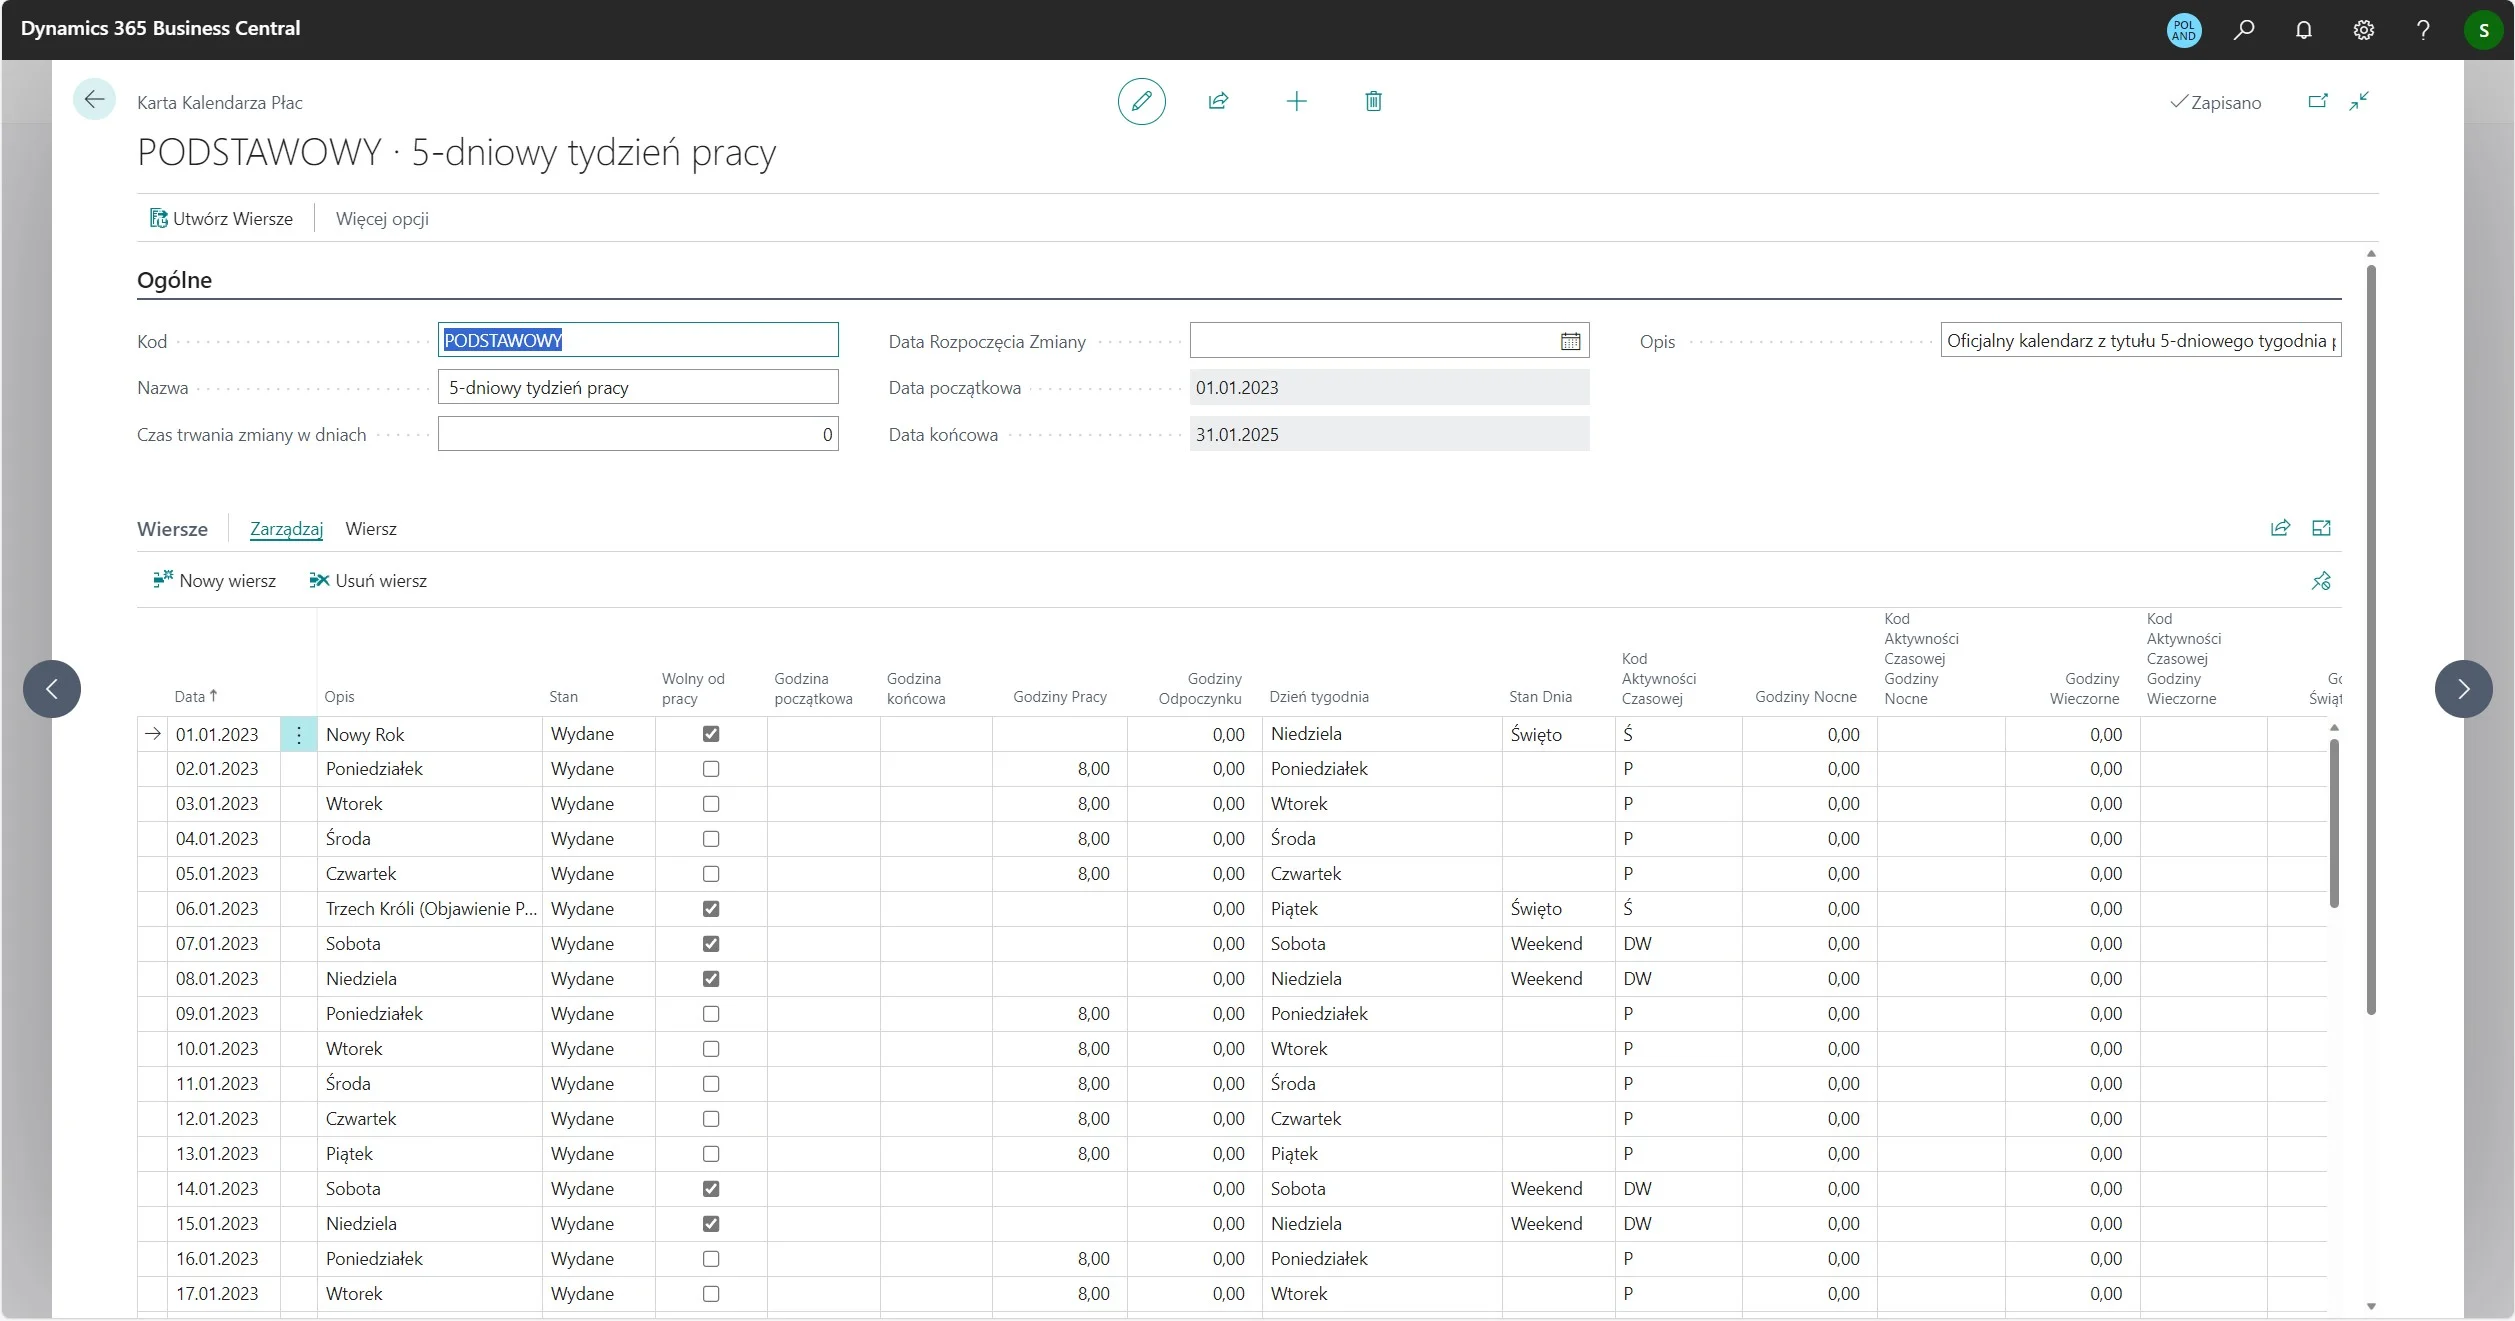This screenshot has width=2515, height=1321.
Task: Click Utwórz Wiersze button
Action: coord(221,219)
